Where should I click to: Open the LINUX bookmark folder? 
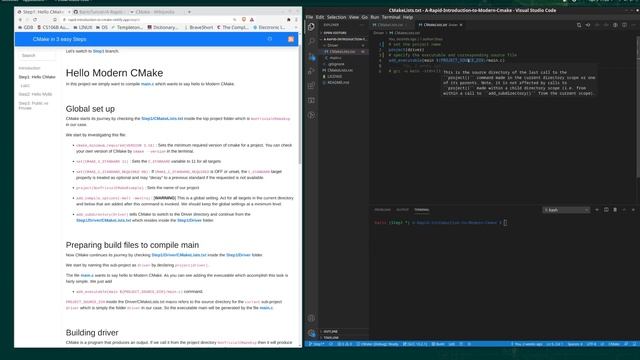click(x=83, y=27)
